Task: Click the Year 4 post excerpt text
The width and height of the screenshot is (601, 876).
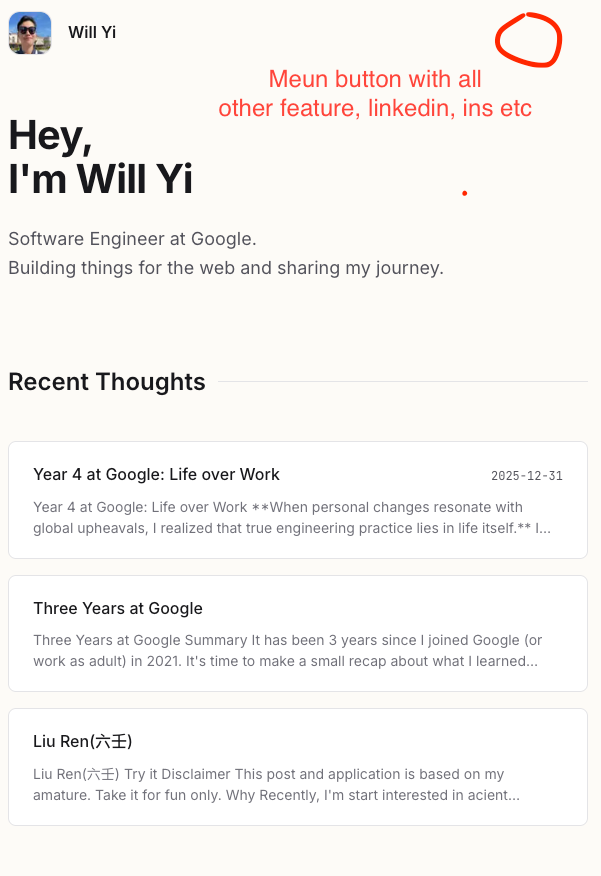Action: tap(290, 518)
